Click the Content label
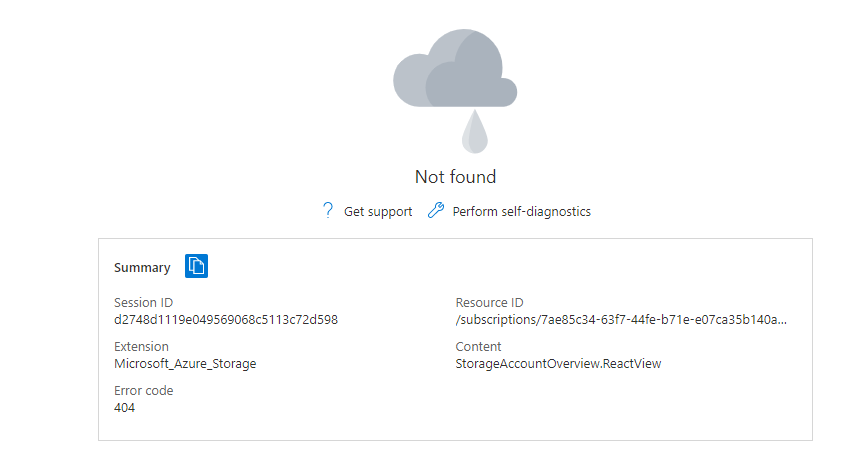This screenshot has width=863, height=466. tap(478, 347)
